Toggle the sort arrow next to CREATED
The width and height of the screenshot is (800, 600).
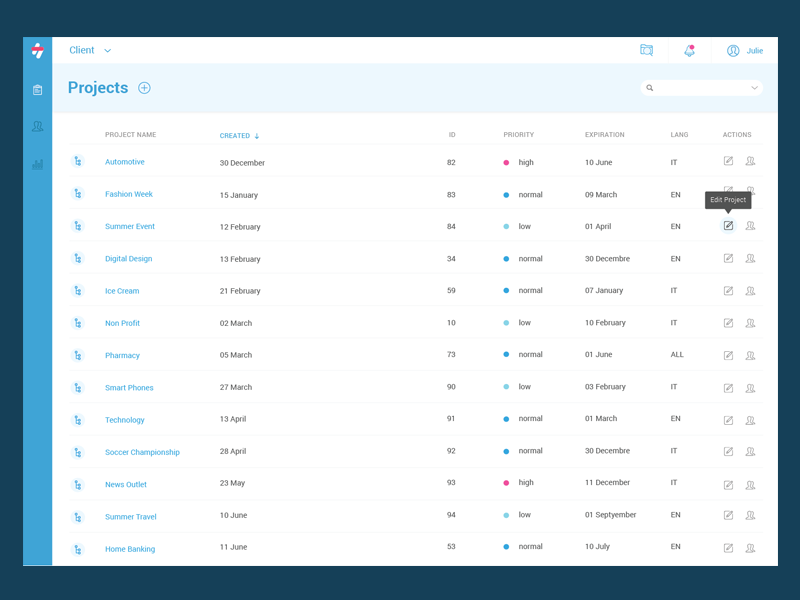point(259,135)
